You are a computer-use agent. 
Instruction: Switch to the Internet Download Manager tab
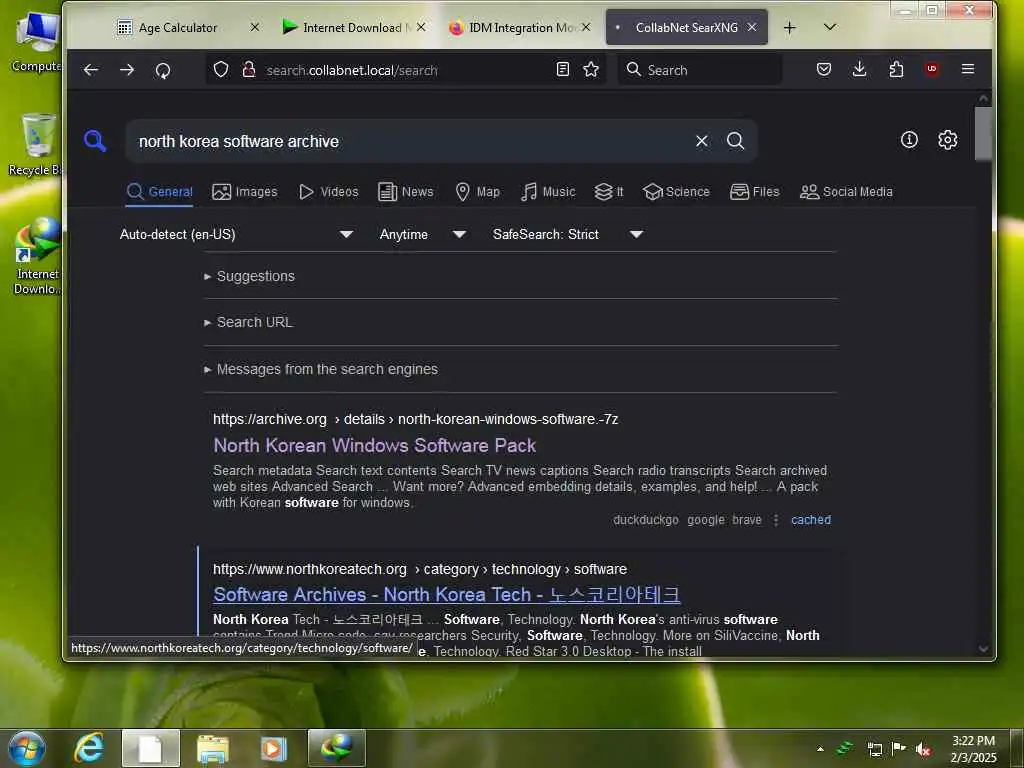[351, 27]
